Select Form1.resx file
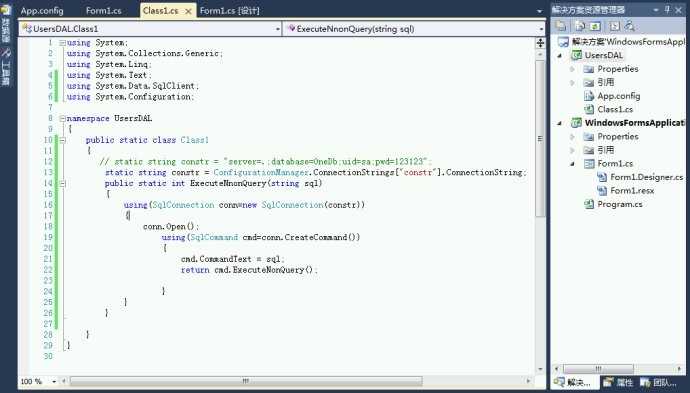This screenshot has height=393, width=690. coord(632,191)
